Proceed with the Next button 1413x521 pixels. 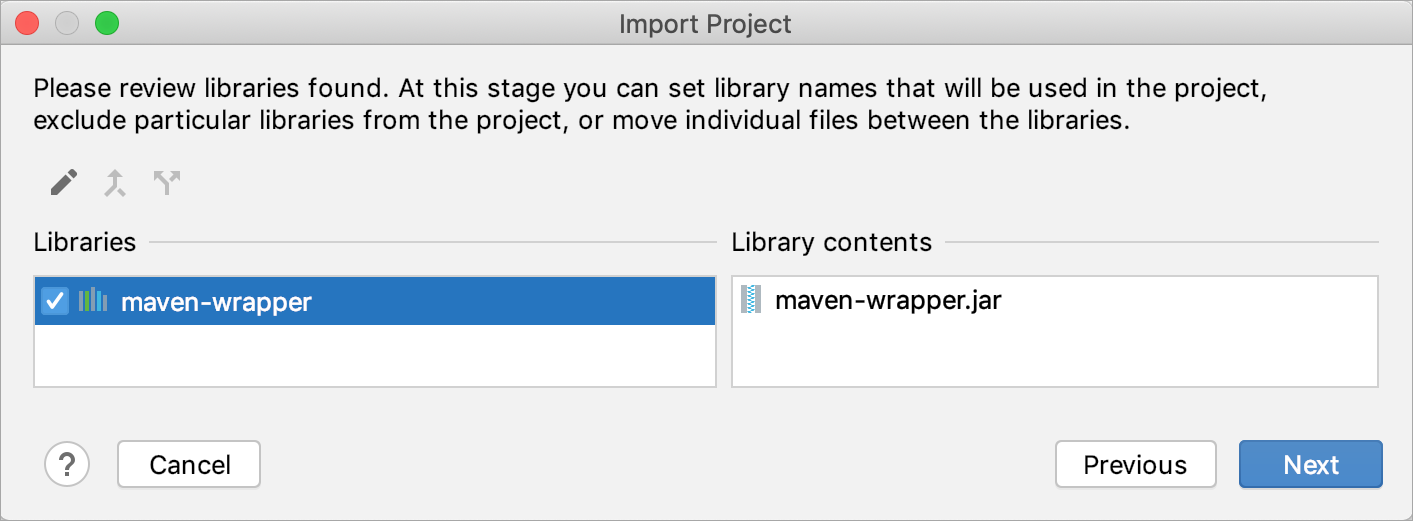tap(1311, 464)
